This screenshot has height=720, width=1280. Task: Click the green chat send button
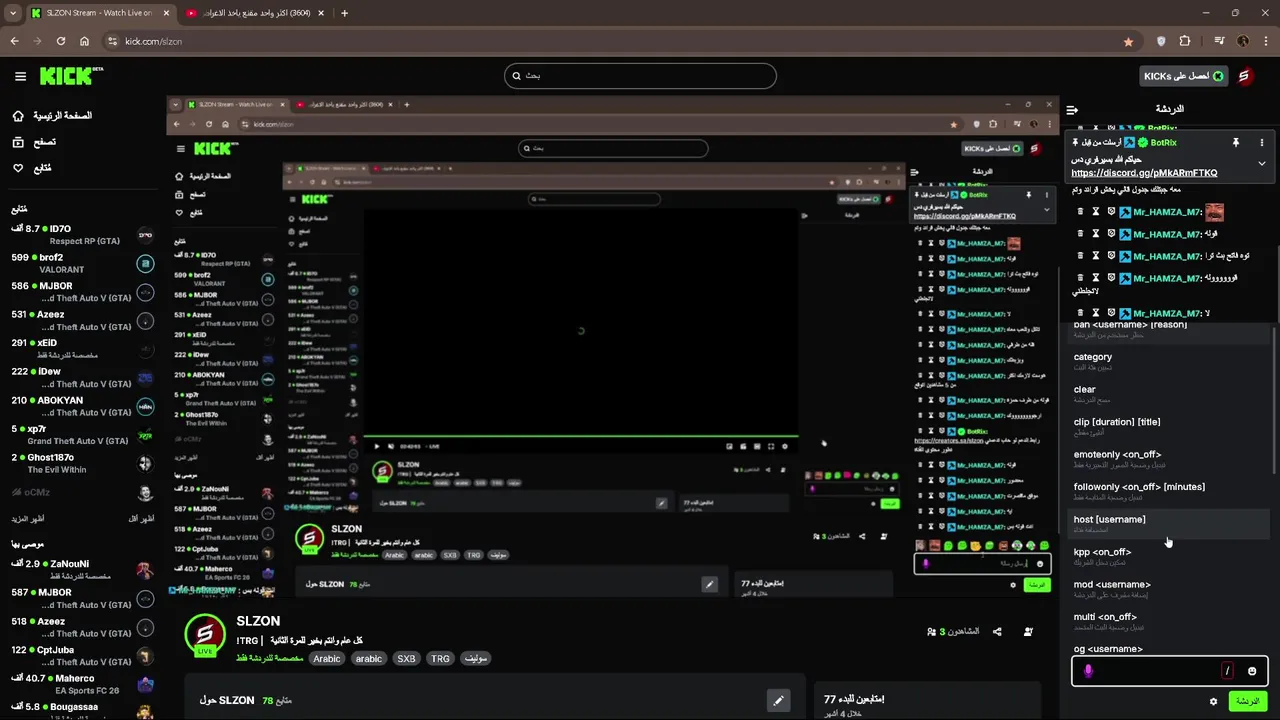pyautogui.click(x=1248, y=701)
